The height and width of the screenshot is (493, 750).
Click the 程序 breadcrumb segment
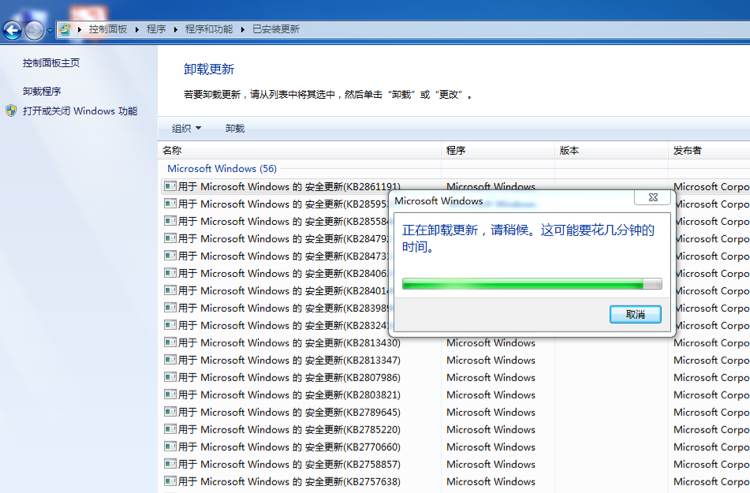(156, 29)
